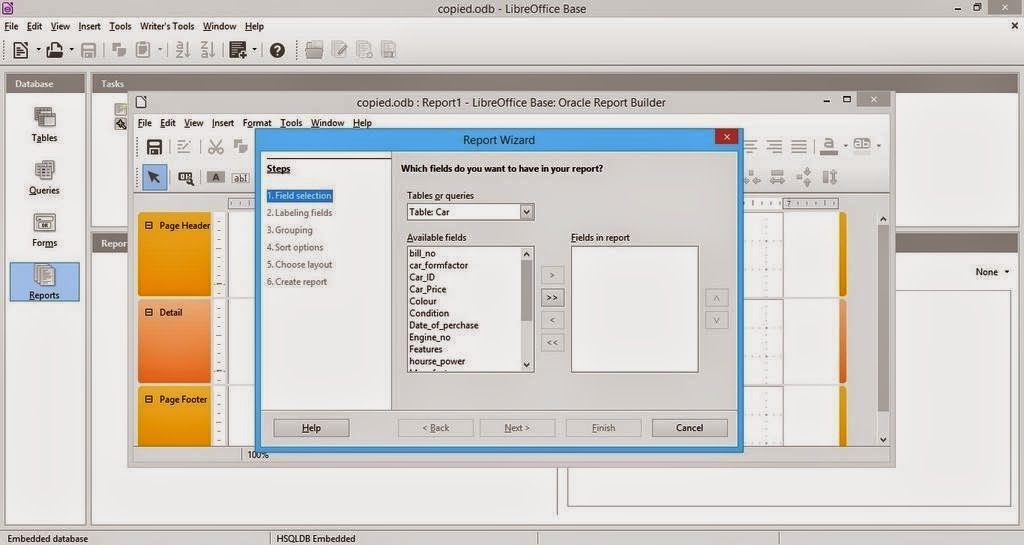The width and height of the screenshot is (1024, 545).
Task: Open the None preview dropdown
Action: tap(992, 272)
